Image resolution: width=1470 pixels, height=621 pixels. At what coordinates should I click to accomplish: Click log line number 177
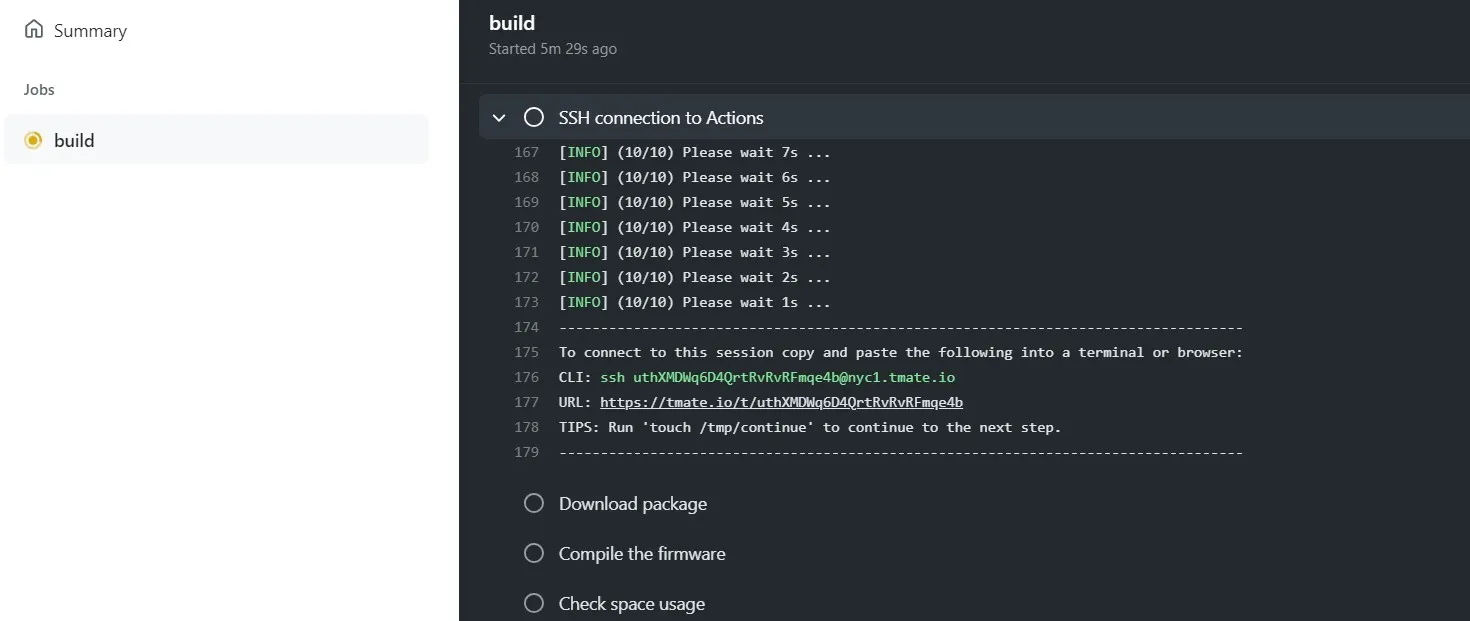526,402
